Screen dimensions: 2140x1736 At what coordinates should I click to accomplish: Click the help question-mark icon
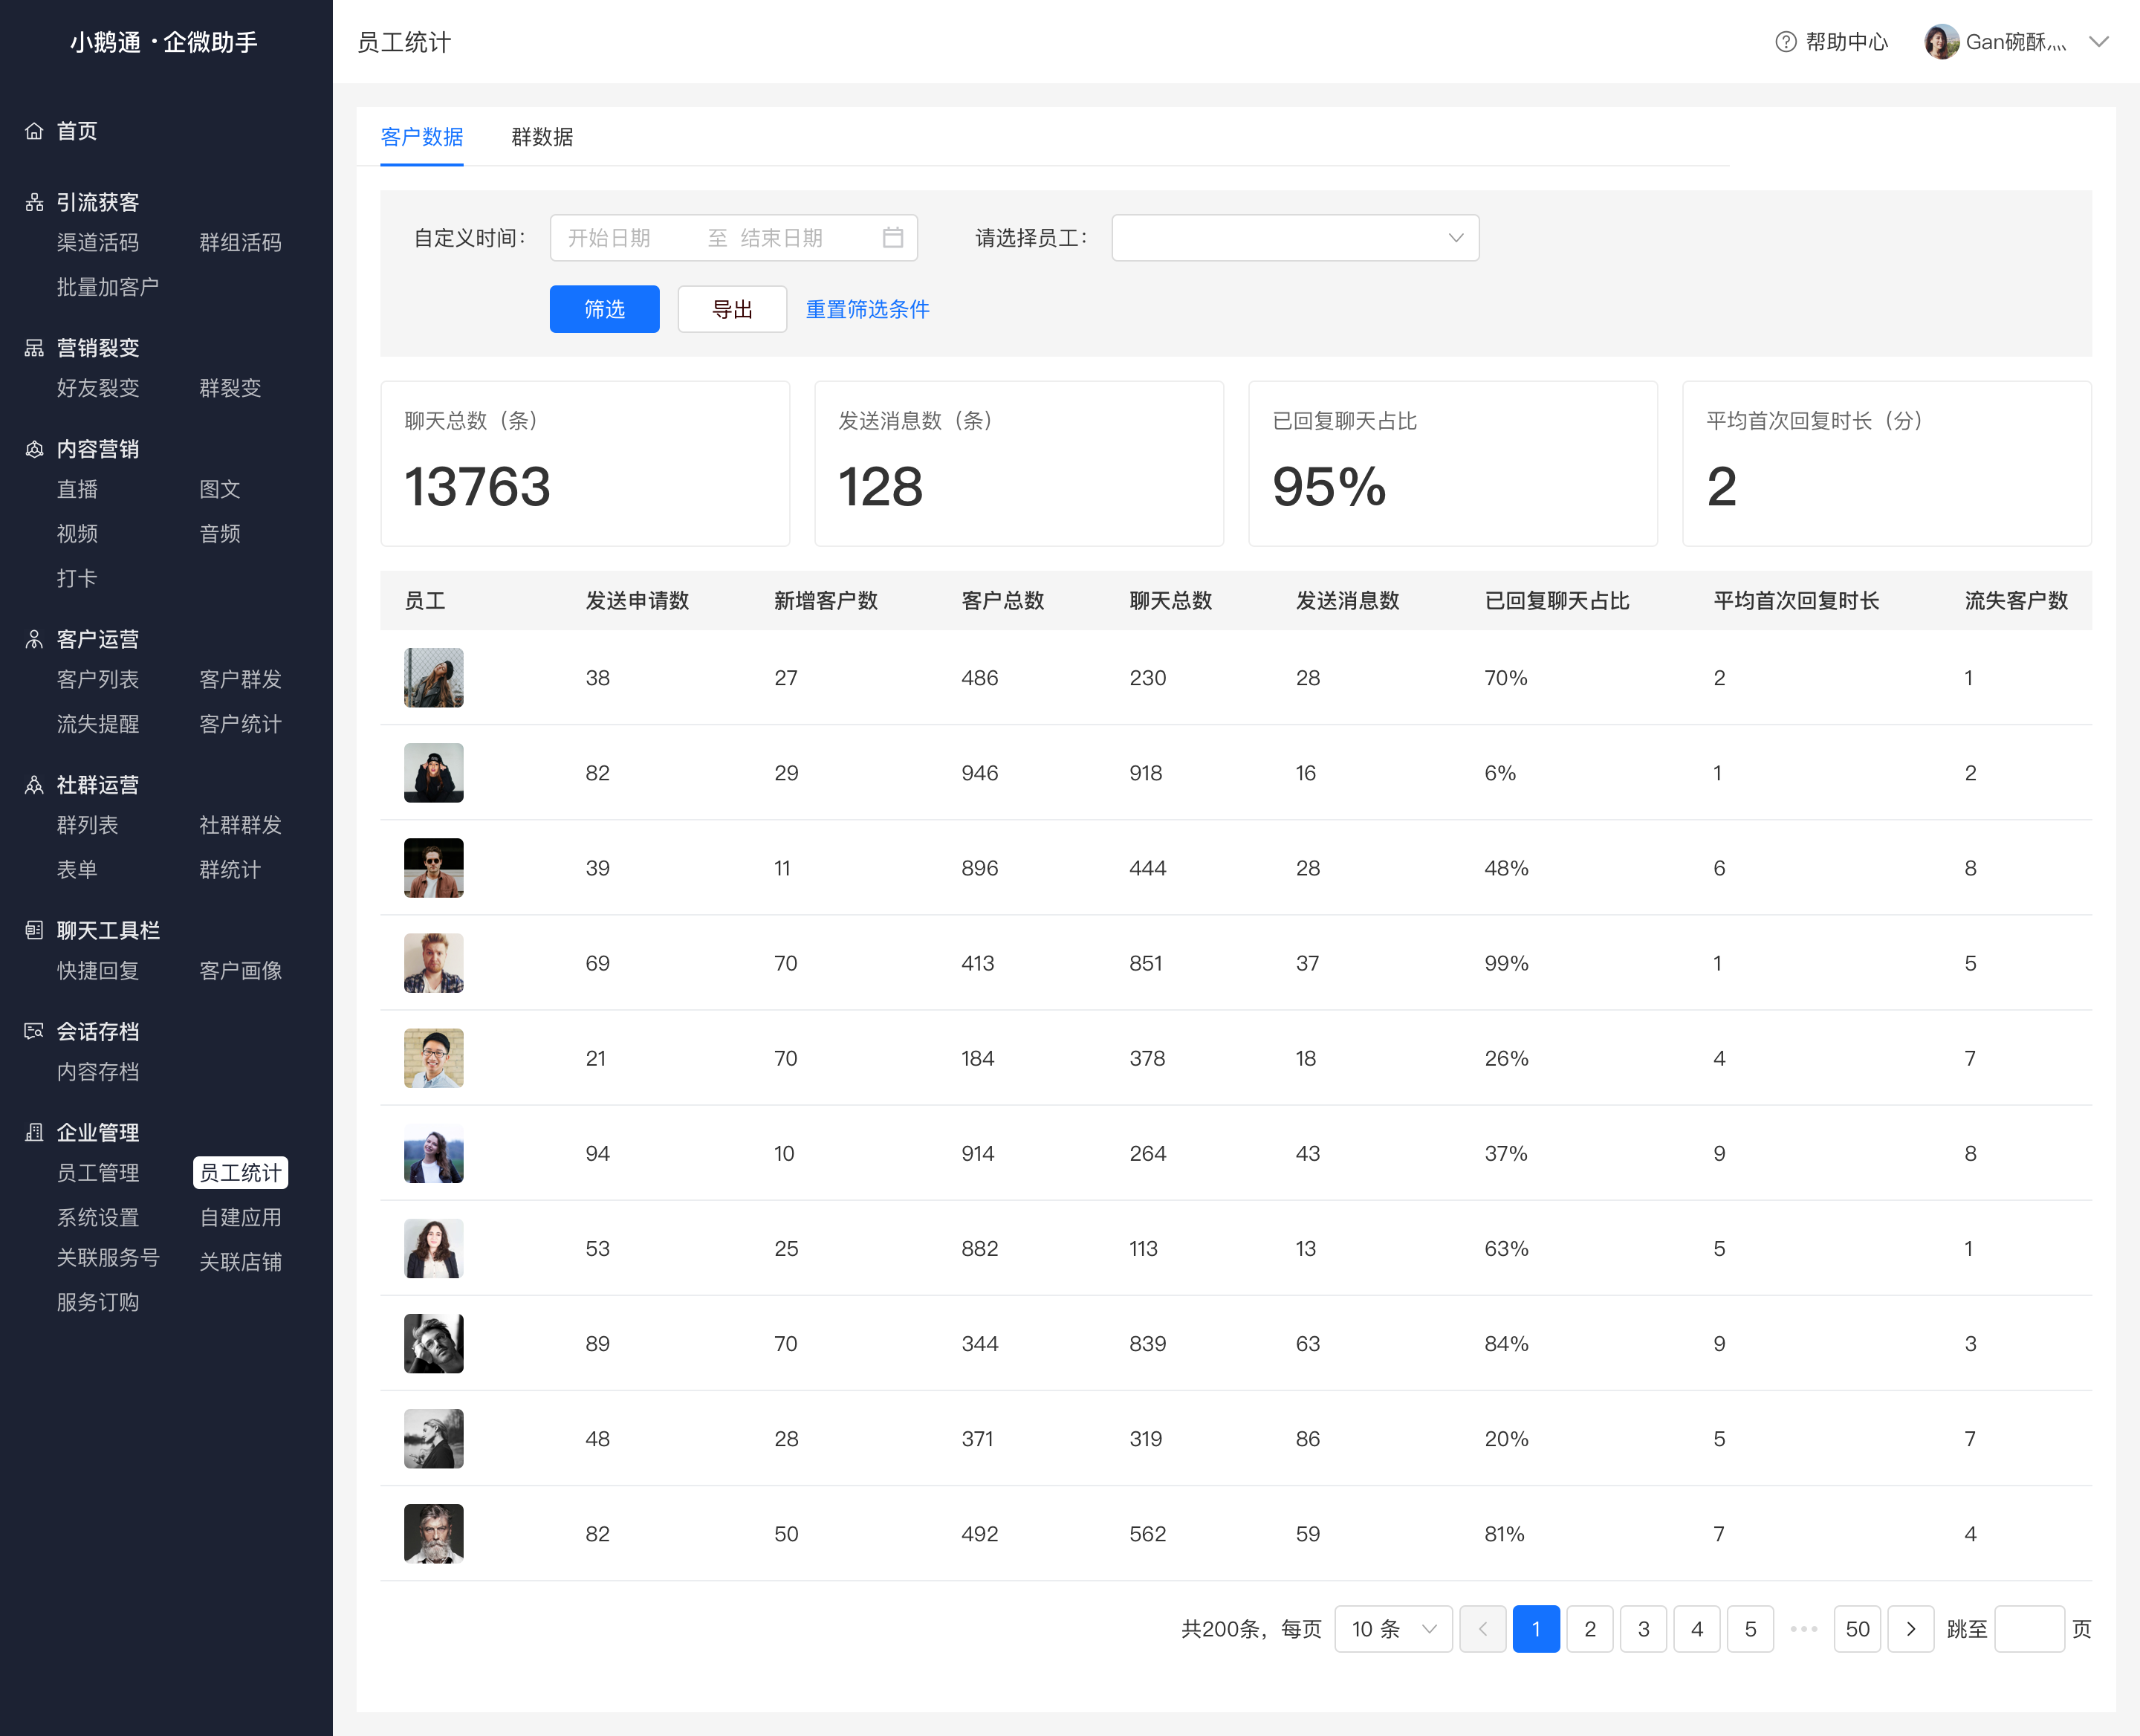pyautogui.click(x=1785, y=42)
